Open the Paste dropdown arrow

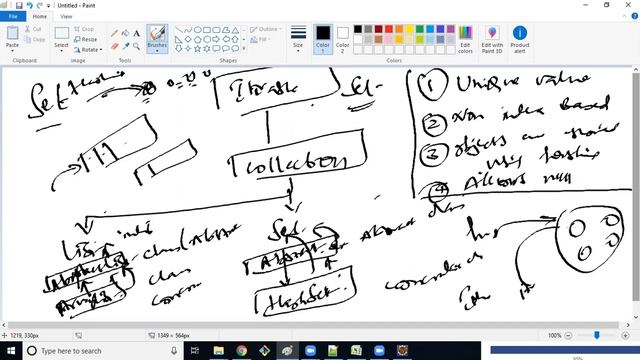(12, 51)
